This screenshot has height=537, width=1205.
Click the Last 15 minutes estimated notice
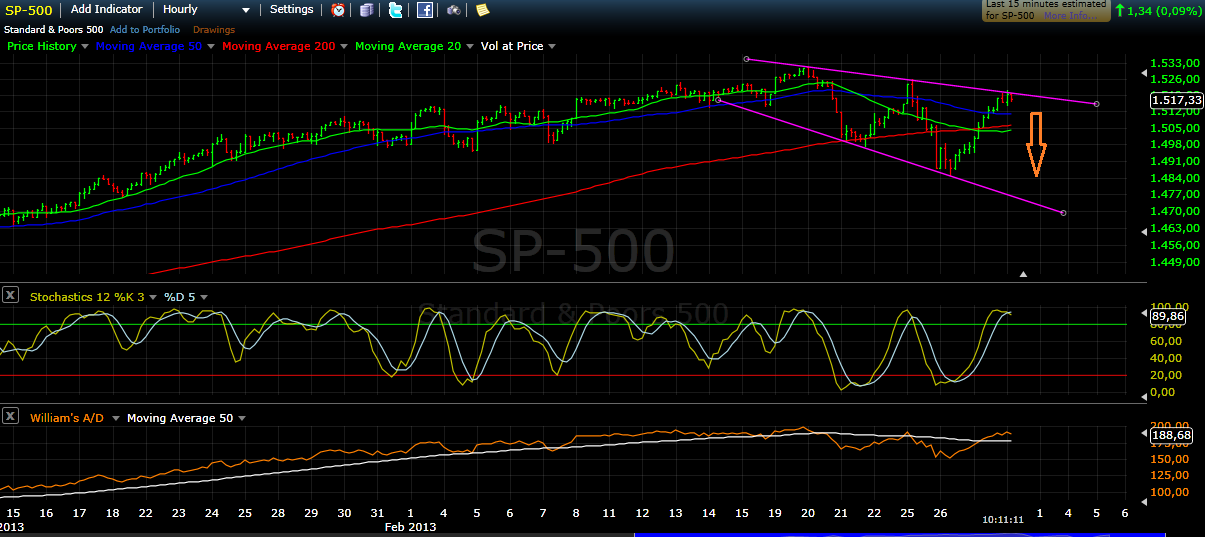click(x=1046, y=10)
